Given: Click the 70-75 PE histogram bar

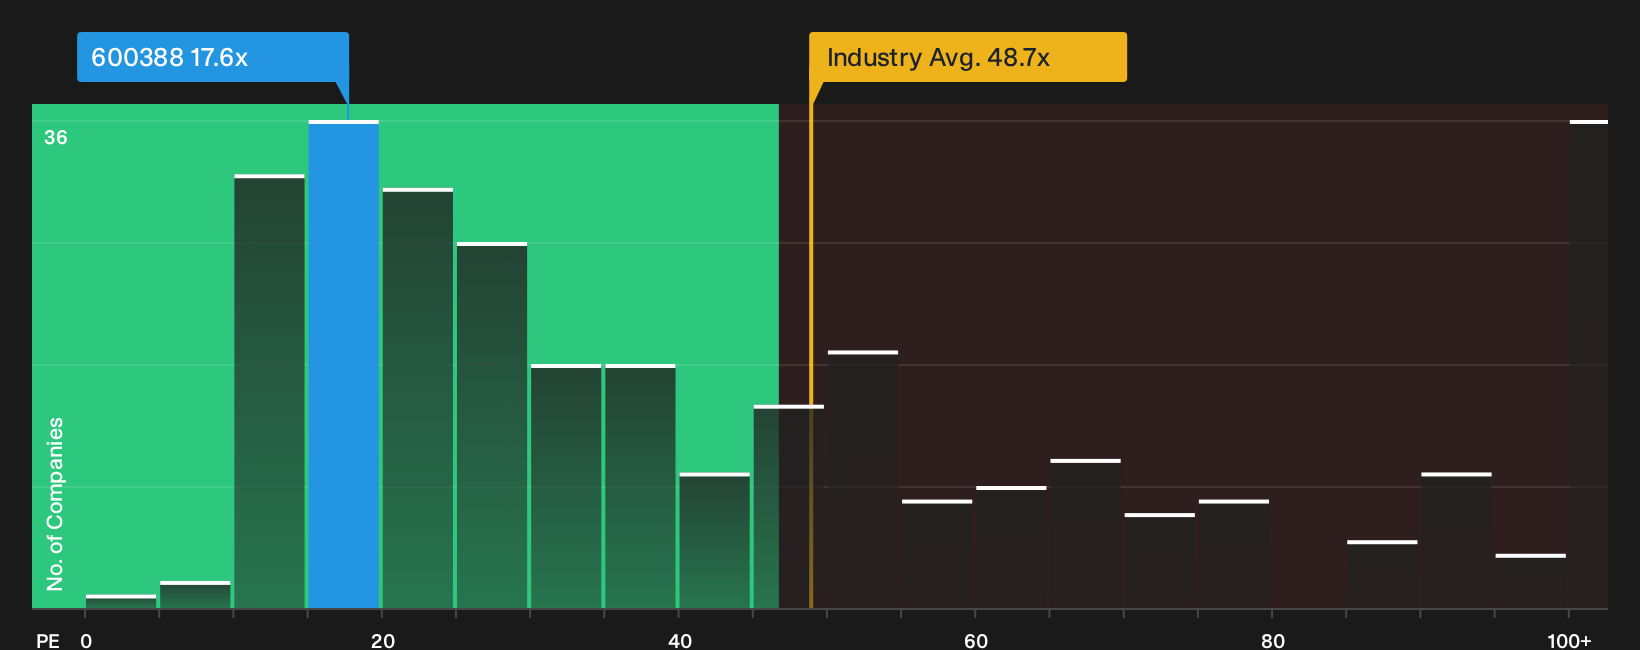Looking at the screenshot, I should (x=1160, y=561).
